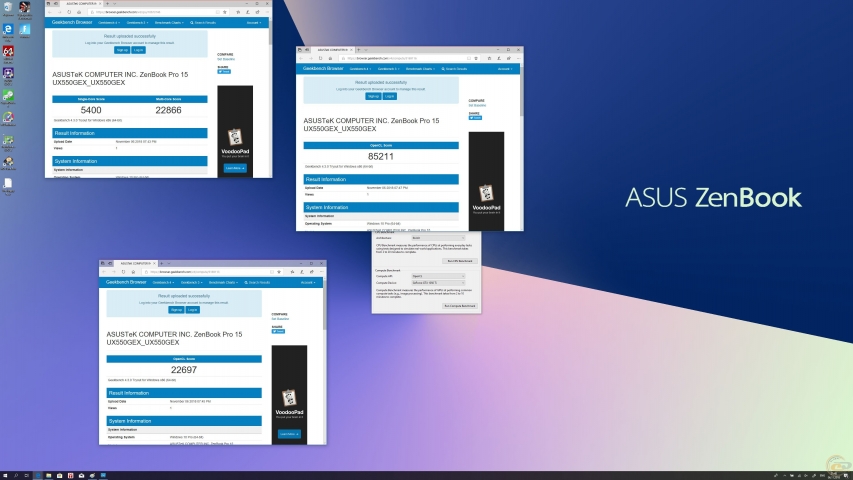Click Log in in the 22697 score window
This screenshot has height=480, width=853.
coord(193,310)
